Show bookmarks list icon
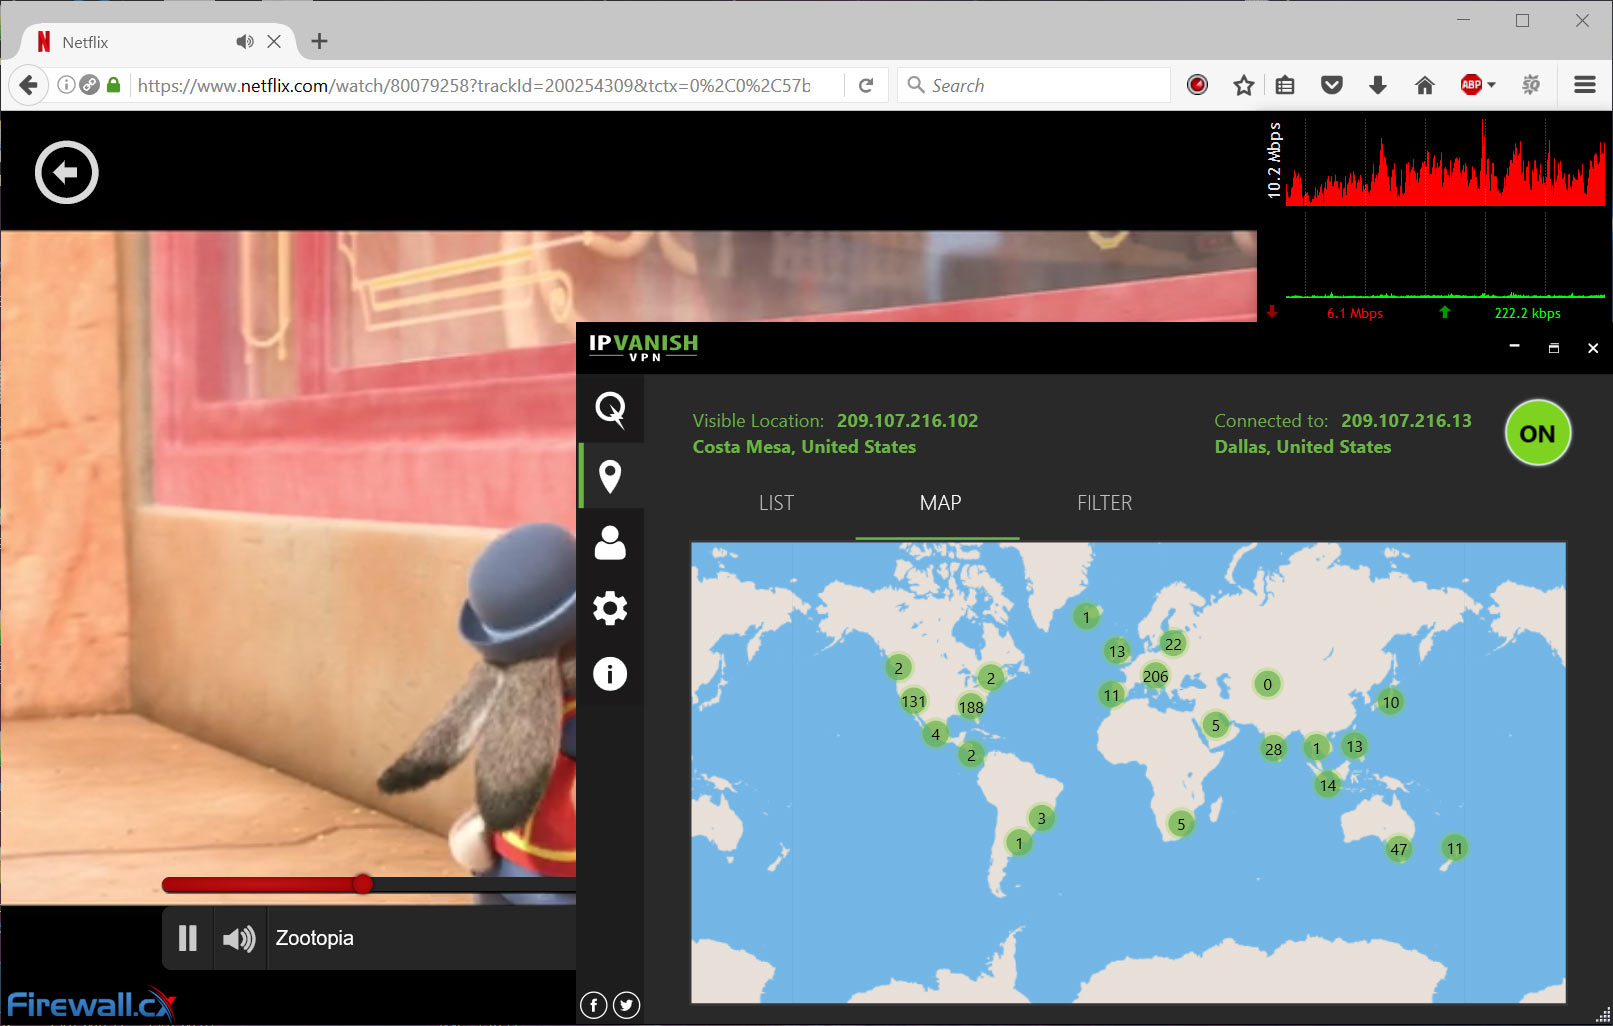 [1285, 85]
